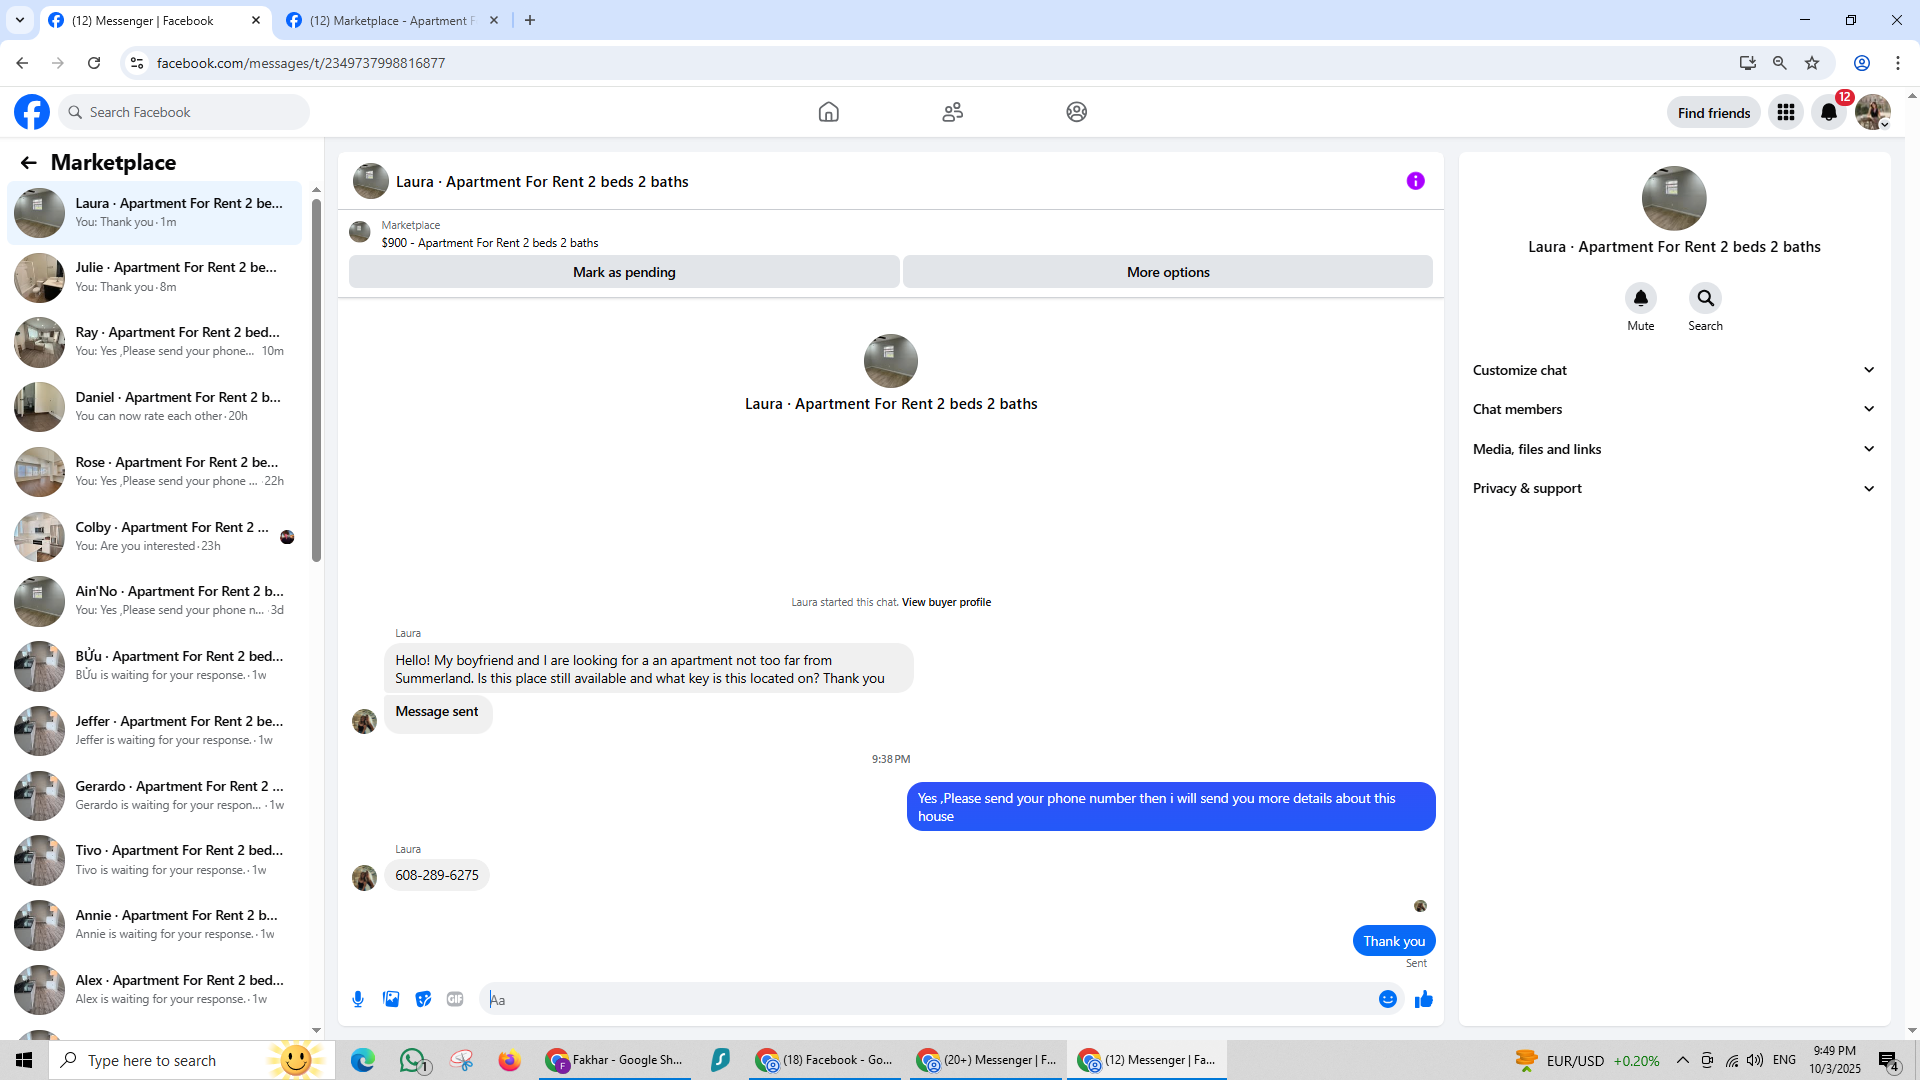
Task: Expand Media, files and links section
Action: [1673, 449]
